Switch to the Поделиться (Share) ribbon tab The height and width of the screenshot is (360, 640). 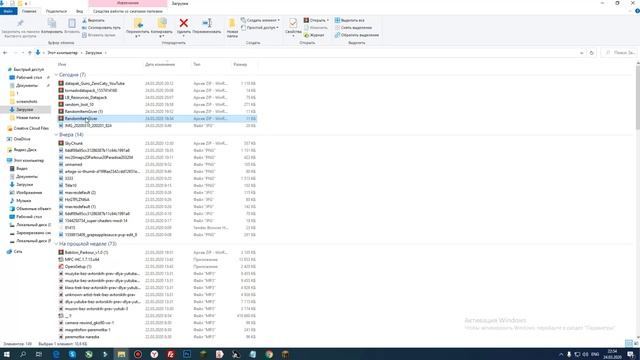56,11
